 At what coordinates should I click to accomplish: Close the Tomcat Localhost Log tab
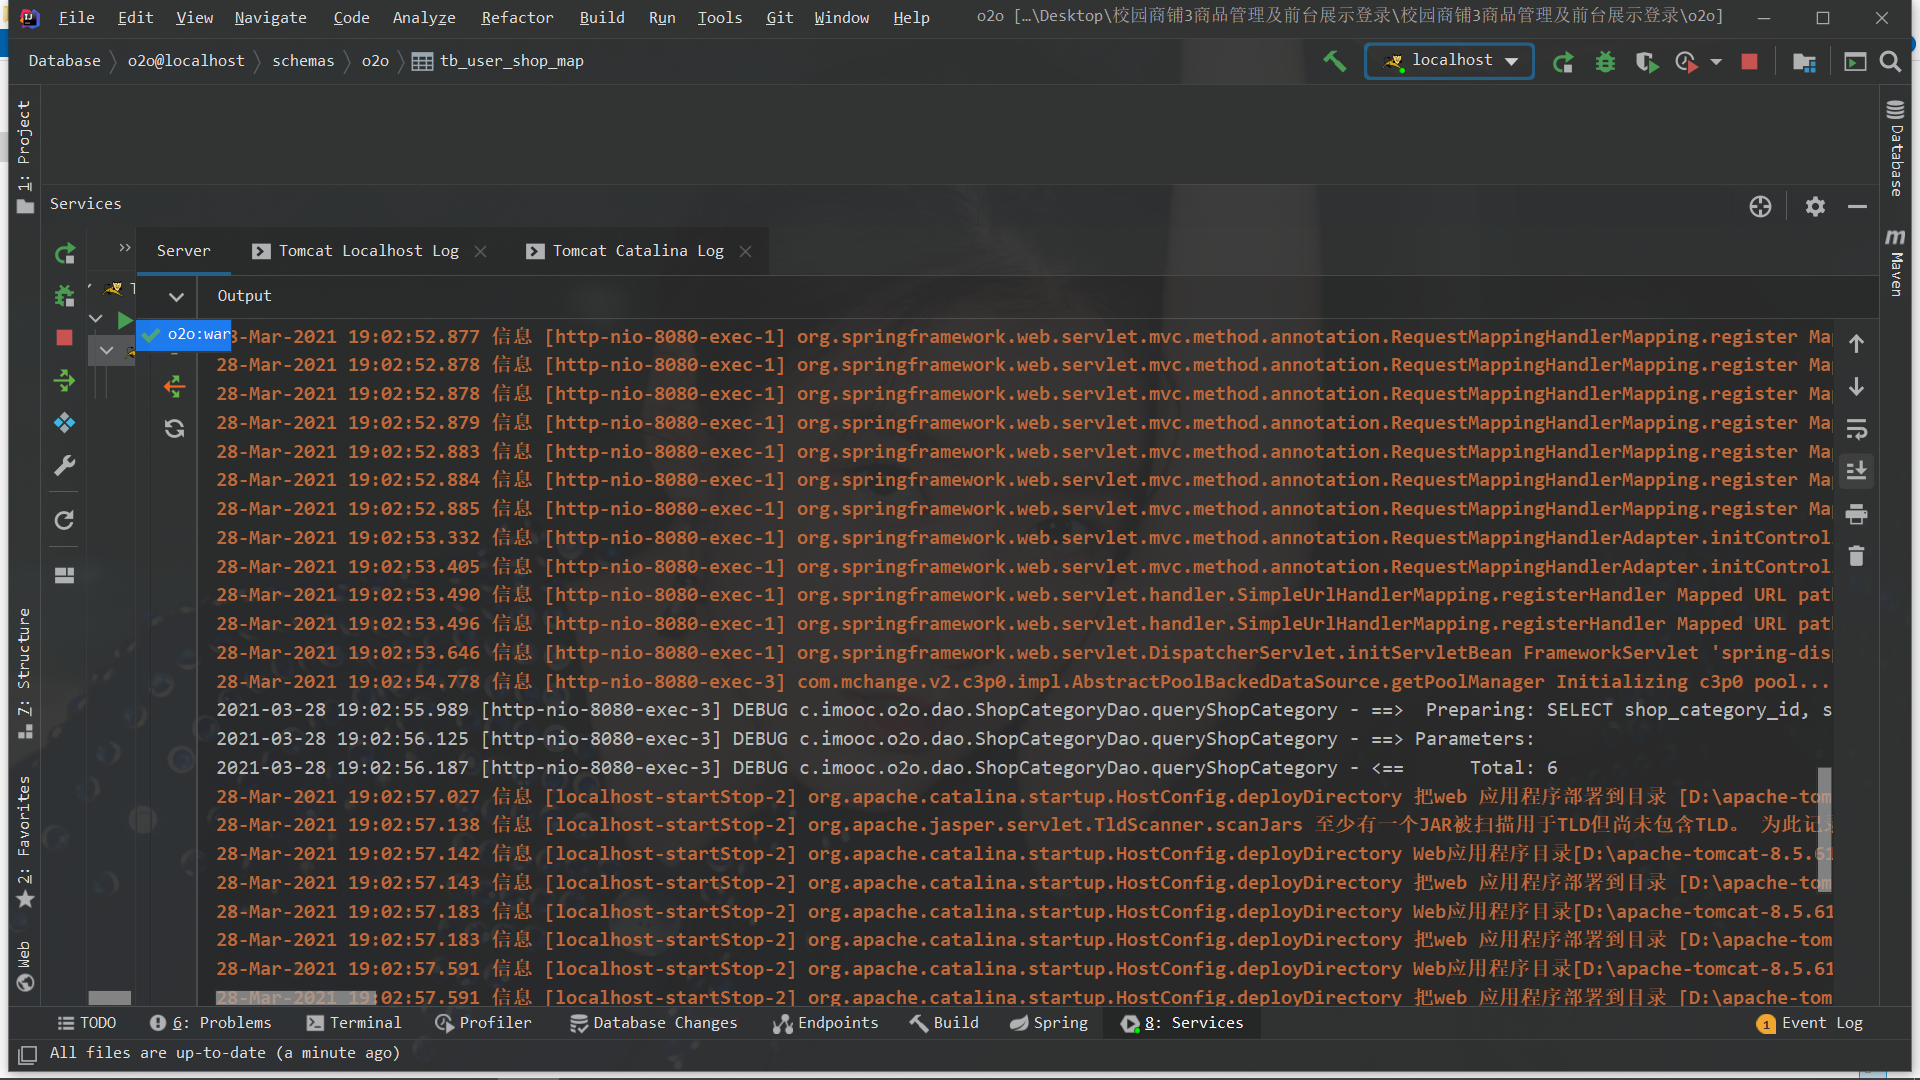point(481,251)
